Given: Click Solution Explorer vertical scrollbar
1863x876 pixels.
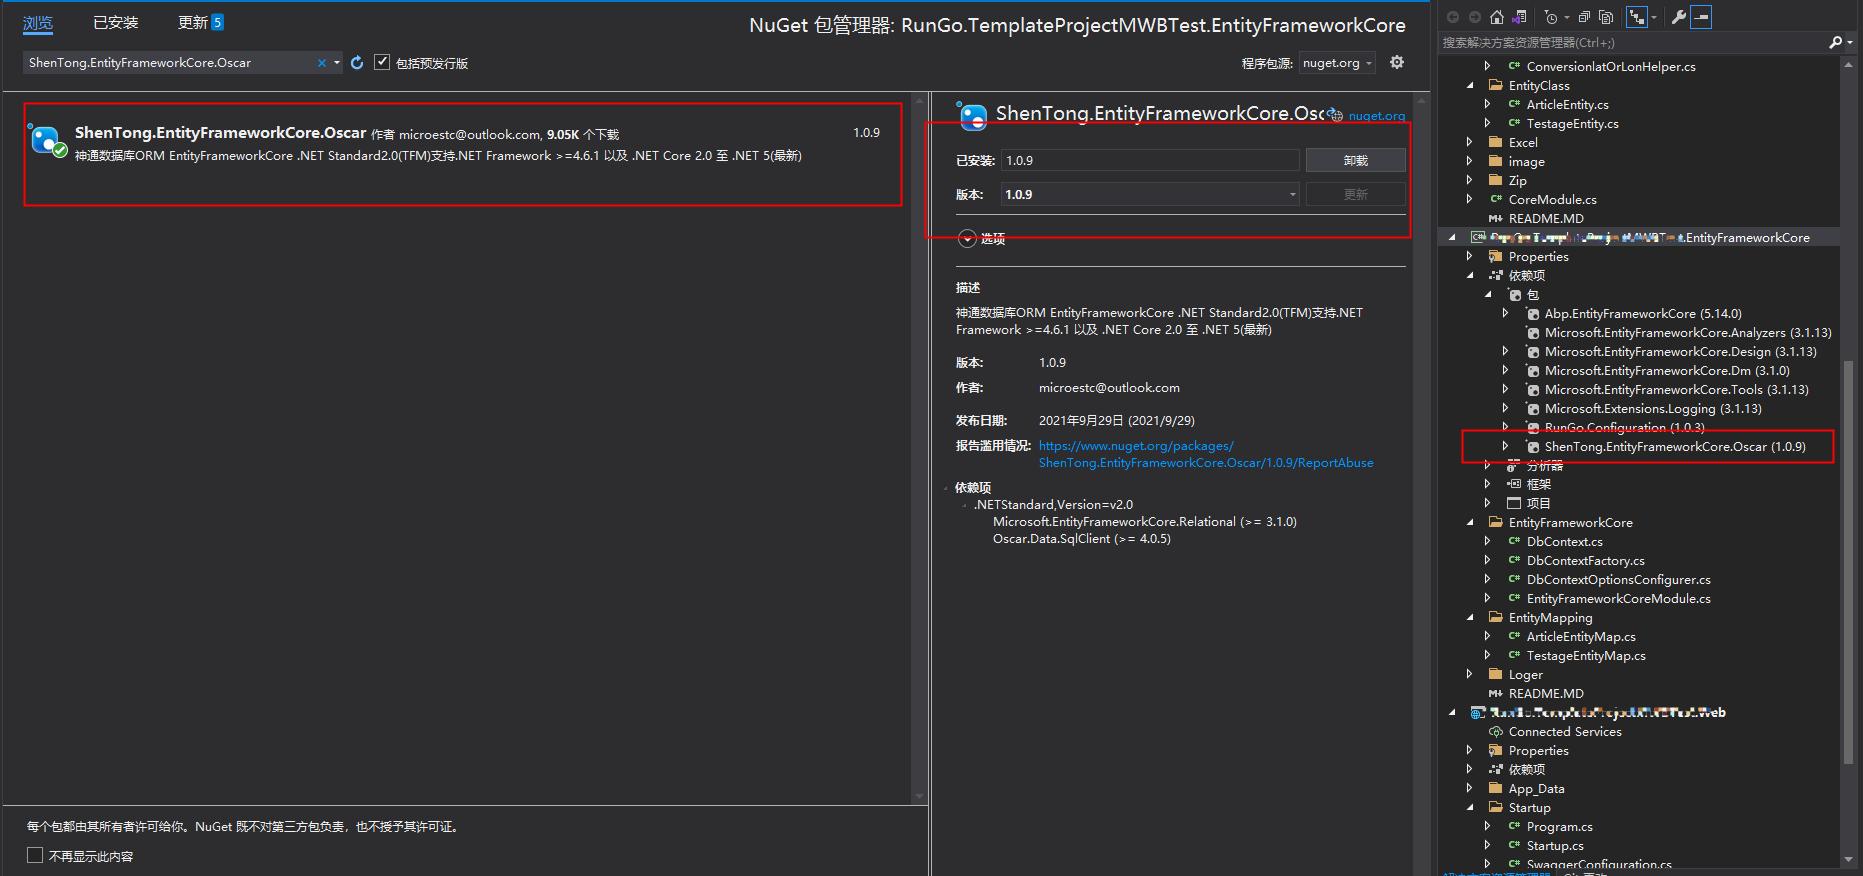Looking at the screenshot, I should click(x=1848, y=560).
